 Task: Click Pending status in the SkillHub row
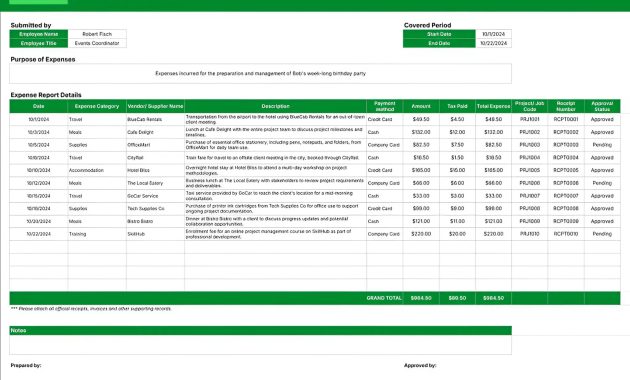click(x=602, y=234)
